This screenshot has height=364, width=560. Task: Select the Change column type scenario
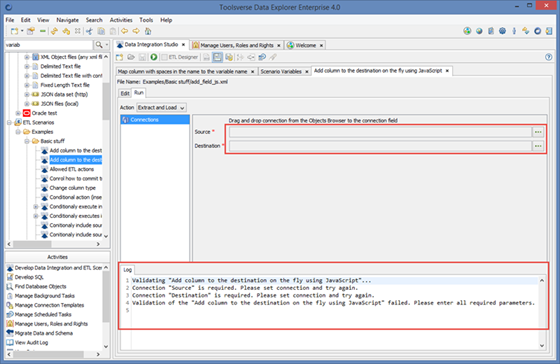click(68, 188)
